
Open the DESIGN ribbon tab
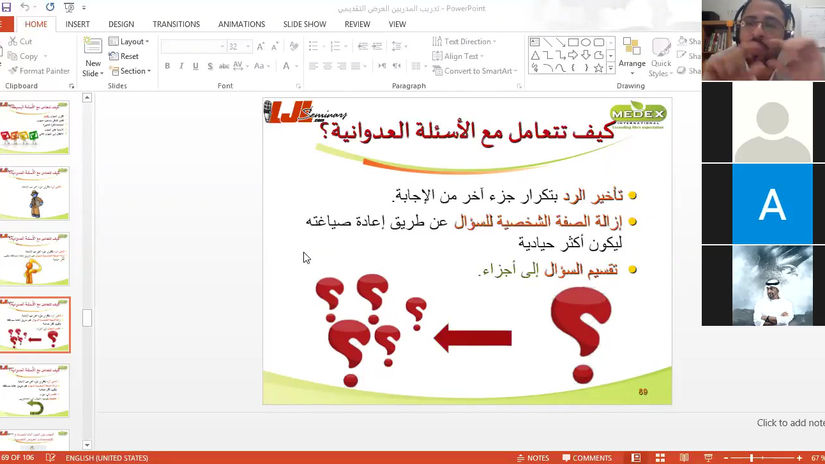tap(121, 24)
